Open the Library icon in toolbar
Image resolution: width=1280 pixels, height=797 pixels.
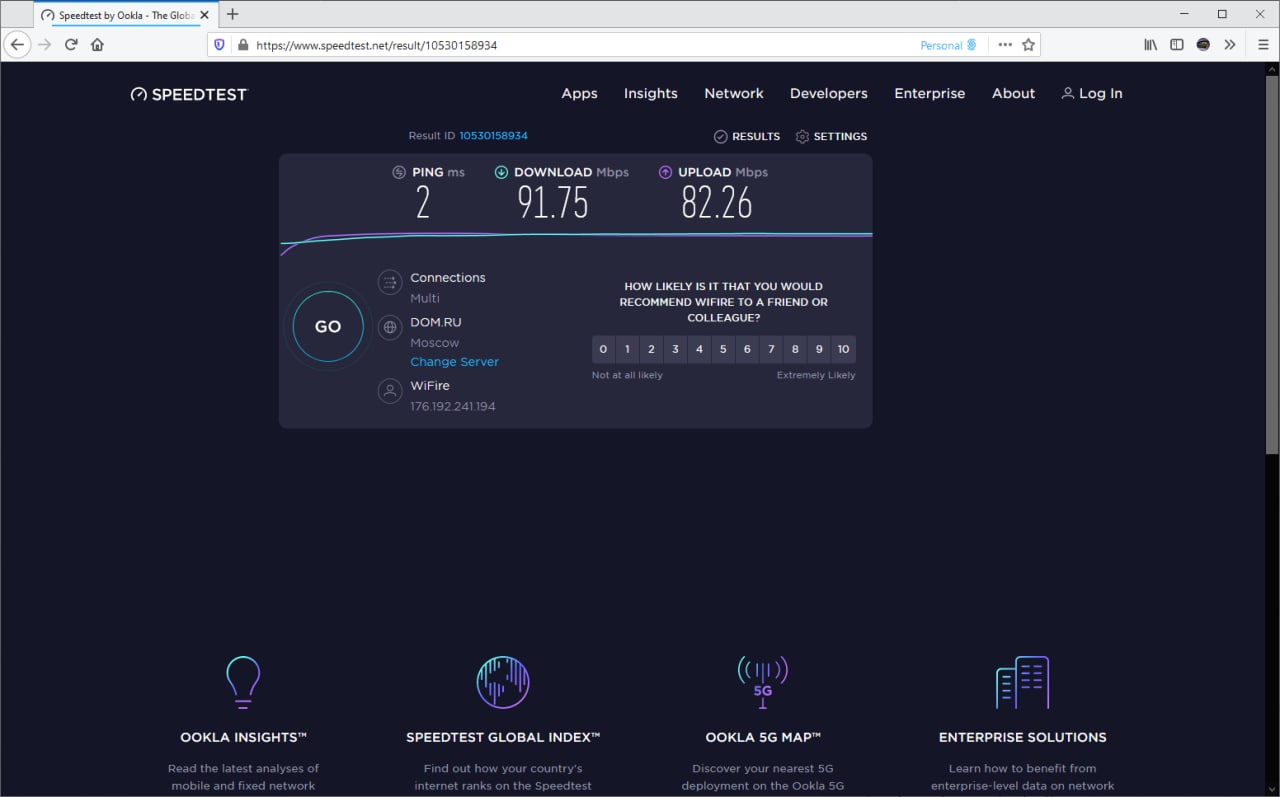[x=1151, y=45]
